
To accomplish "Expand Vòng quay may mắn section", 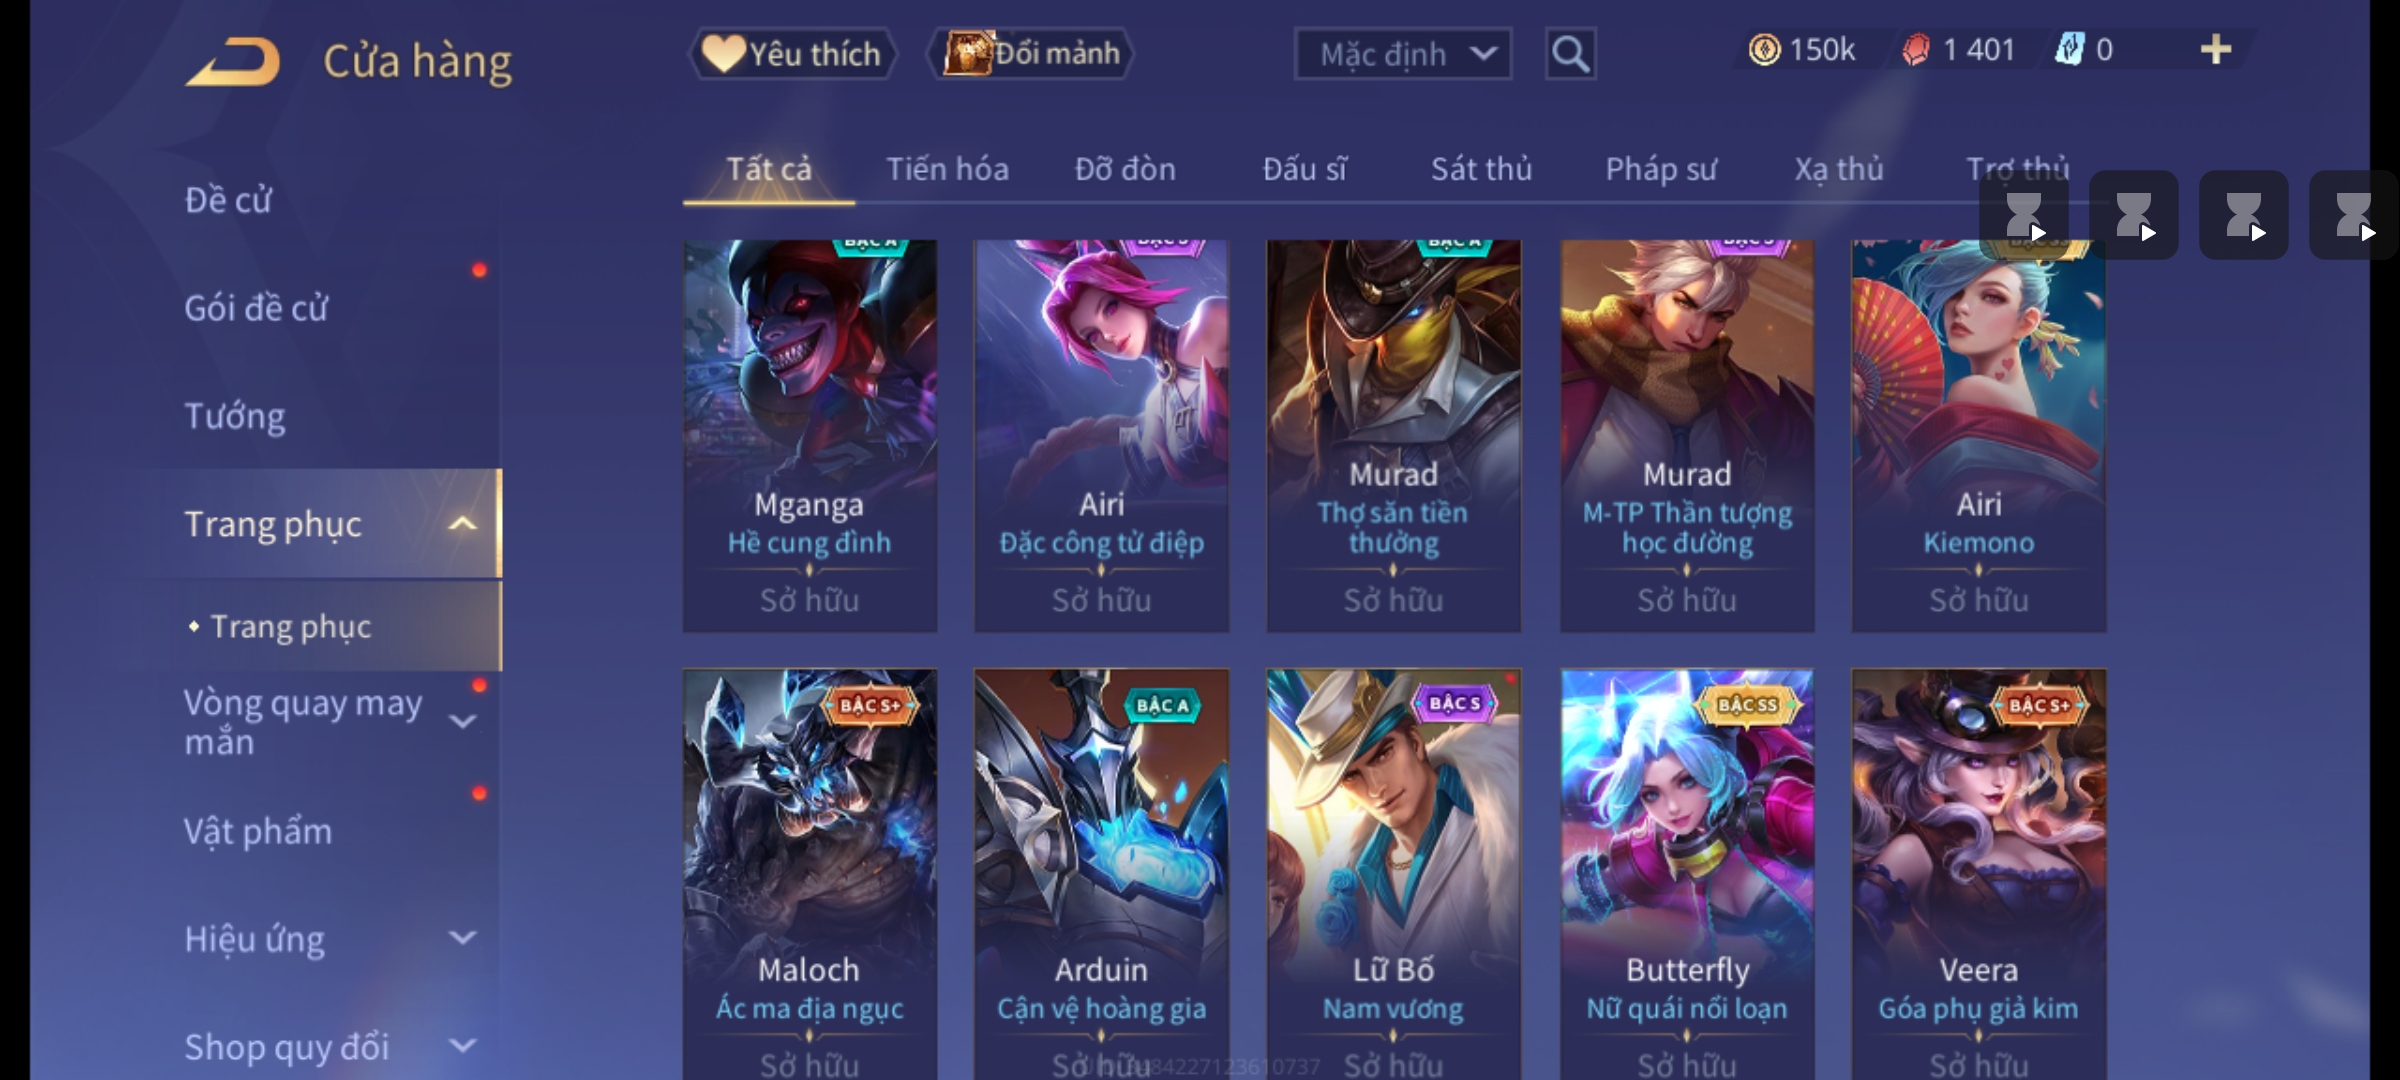I will [x=463, y=721].
